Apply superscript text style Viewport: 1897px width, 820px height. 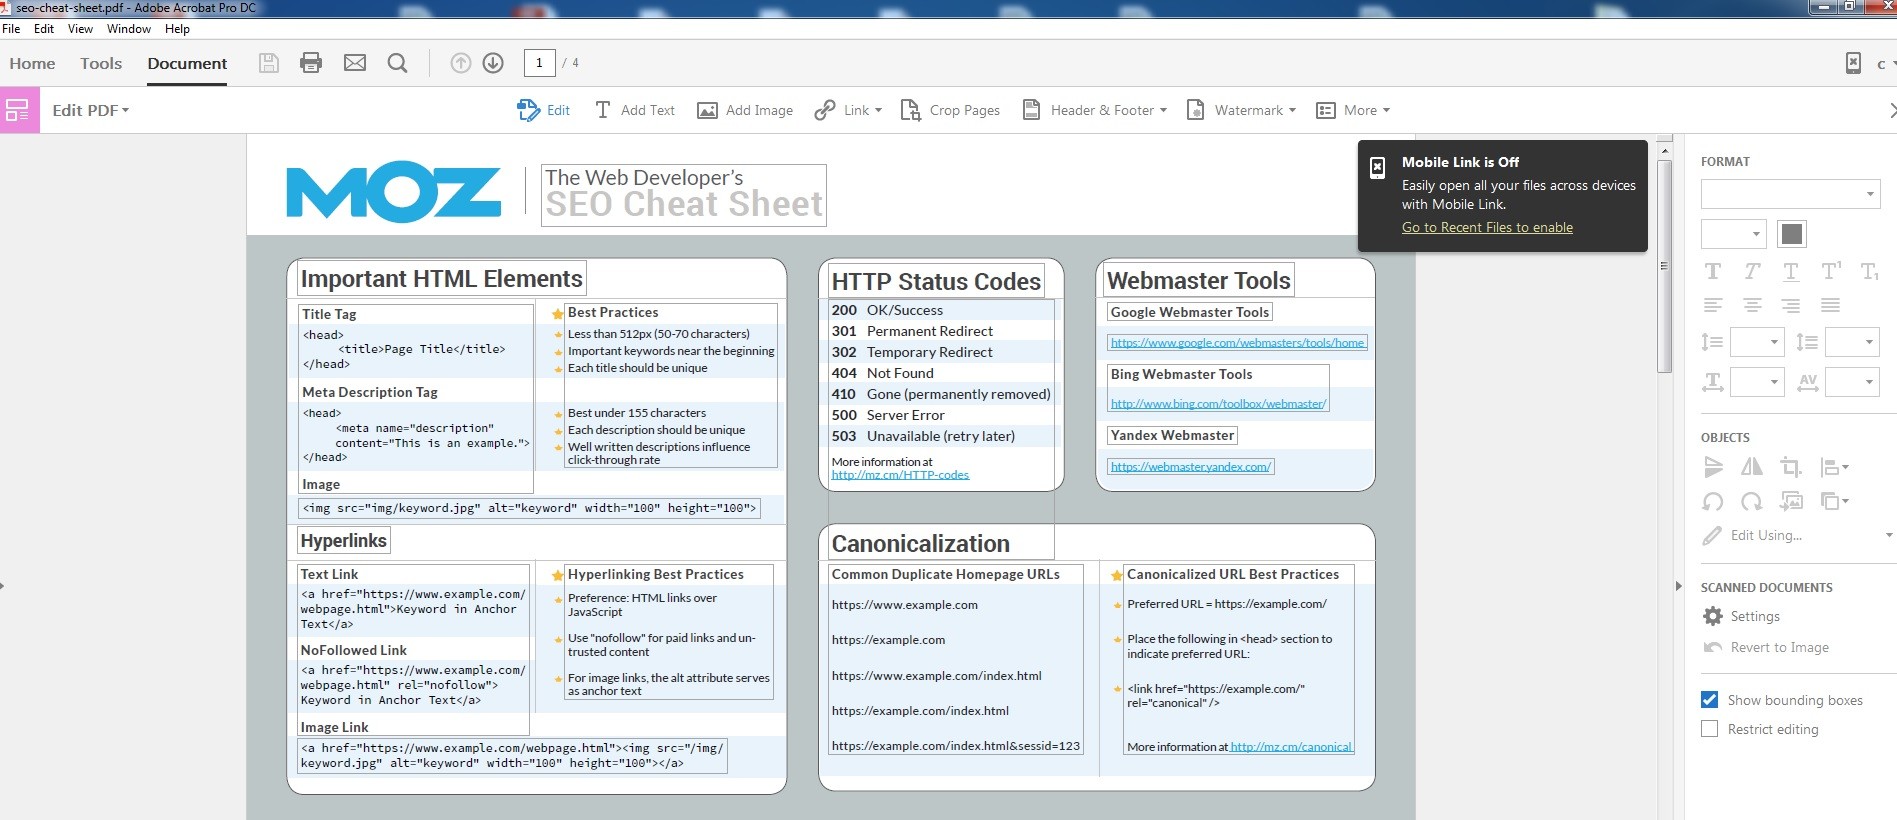(1831, 270)
